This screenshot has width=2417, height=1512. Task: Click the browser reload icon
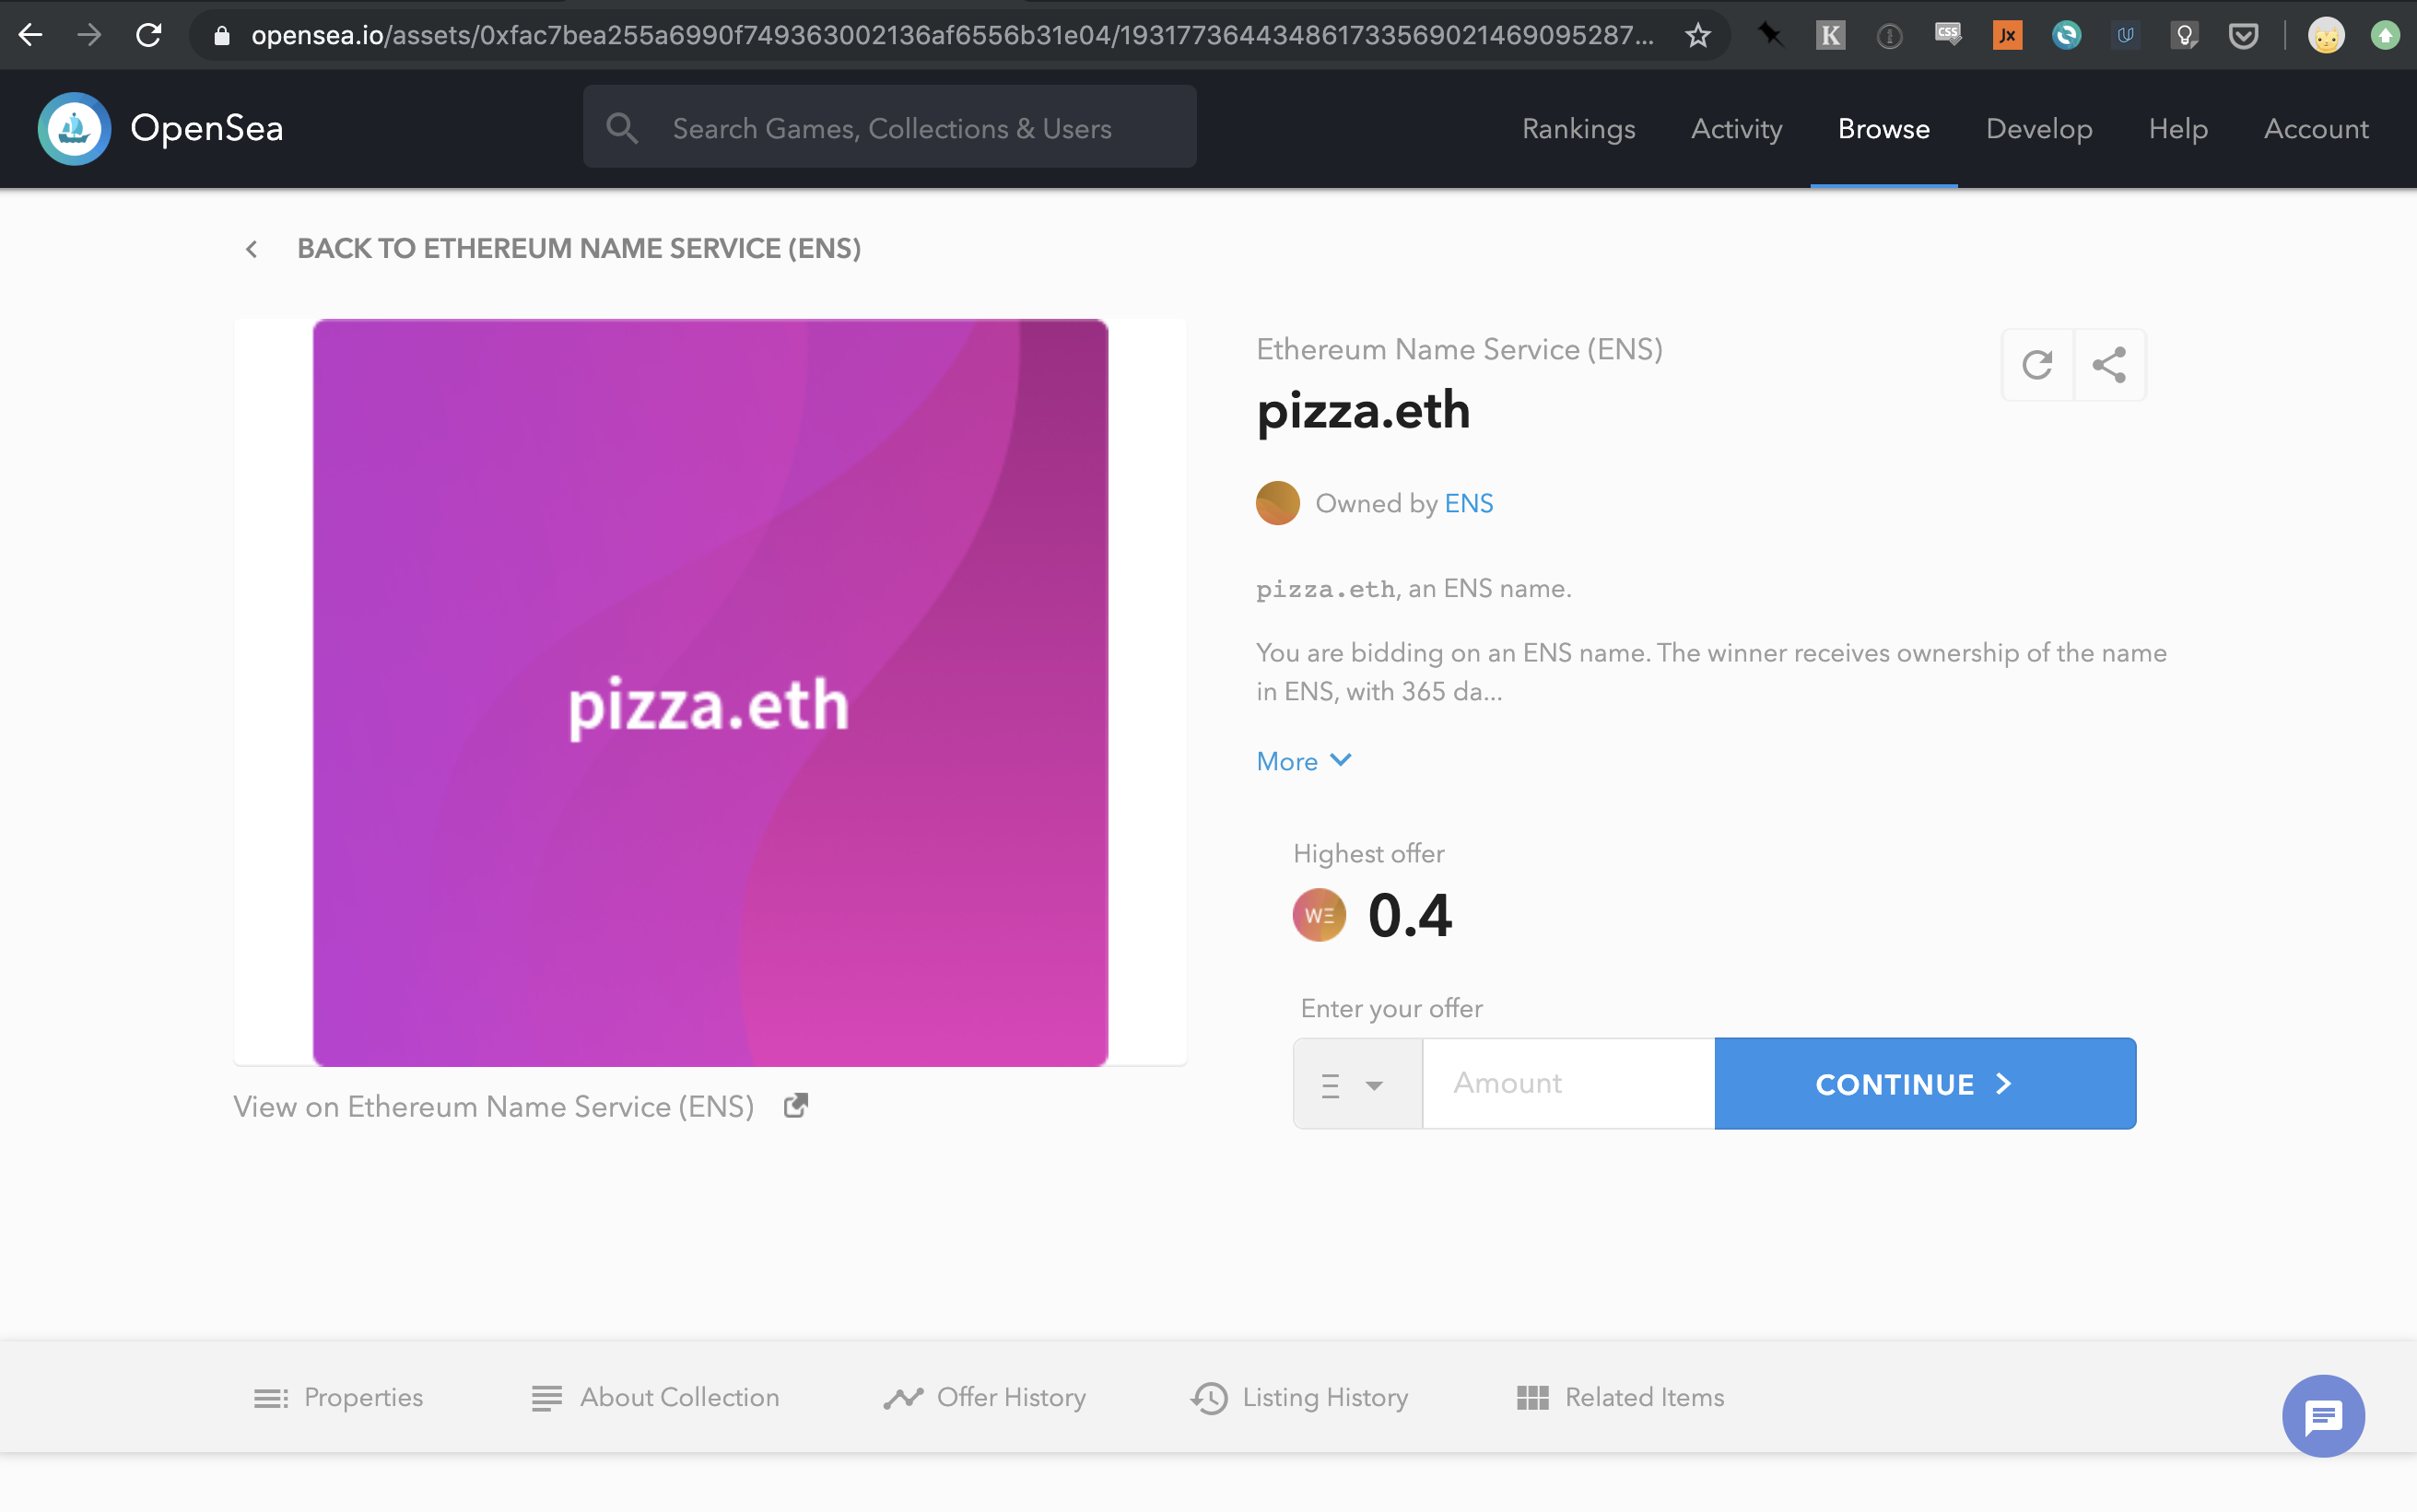(149, 36)
